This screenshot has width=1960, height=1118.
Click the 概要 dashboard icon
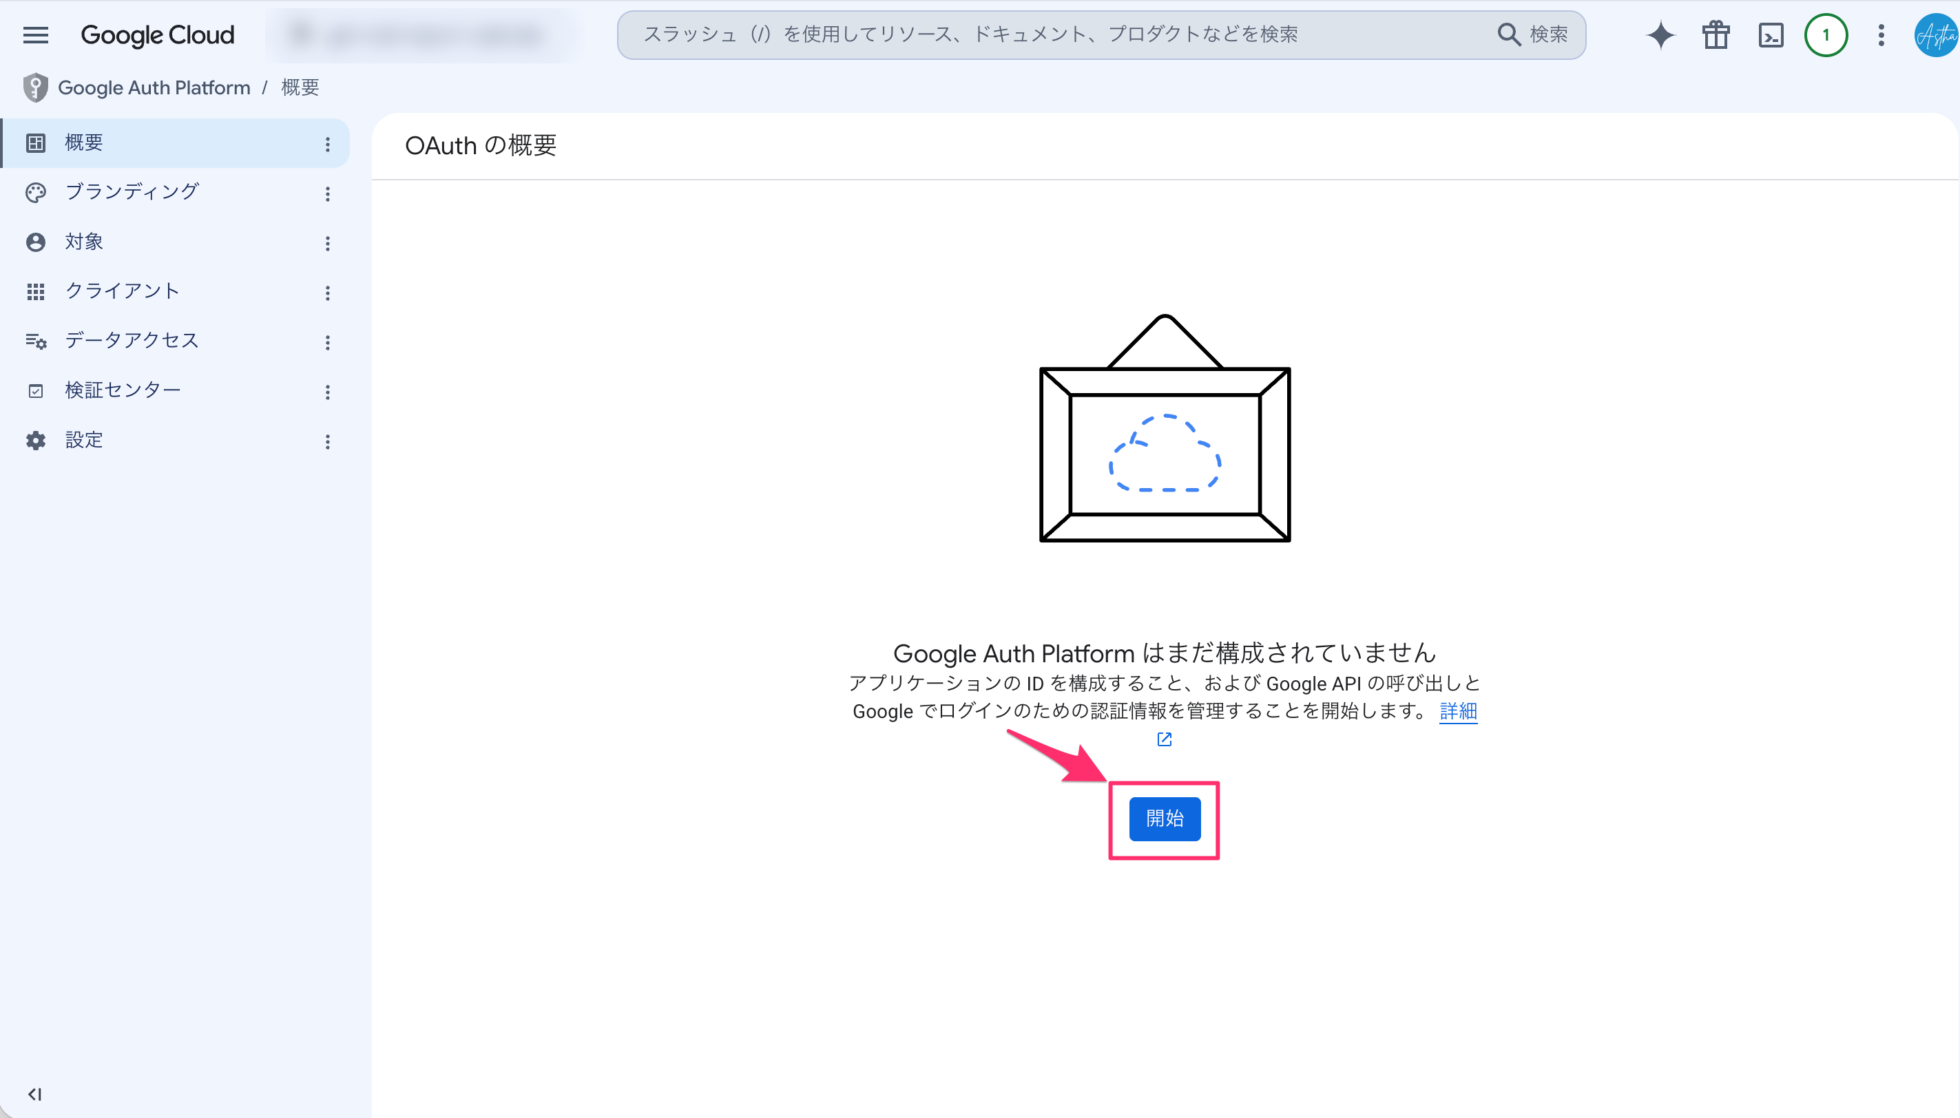pyautogui.click(x=36, y=143)
